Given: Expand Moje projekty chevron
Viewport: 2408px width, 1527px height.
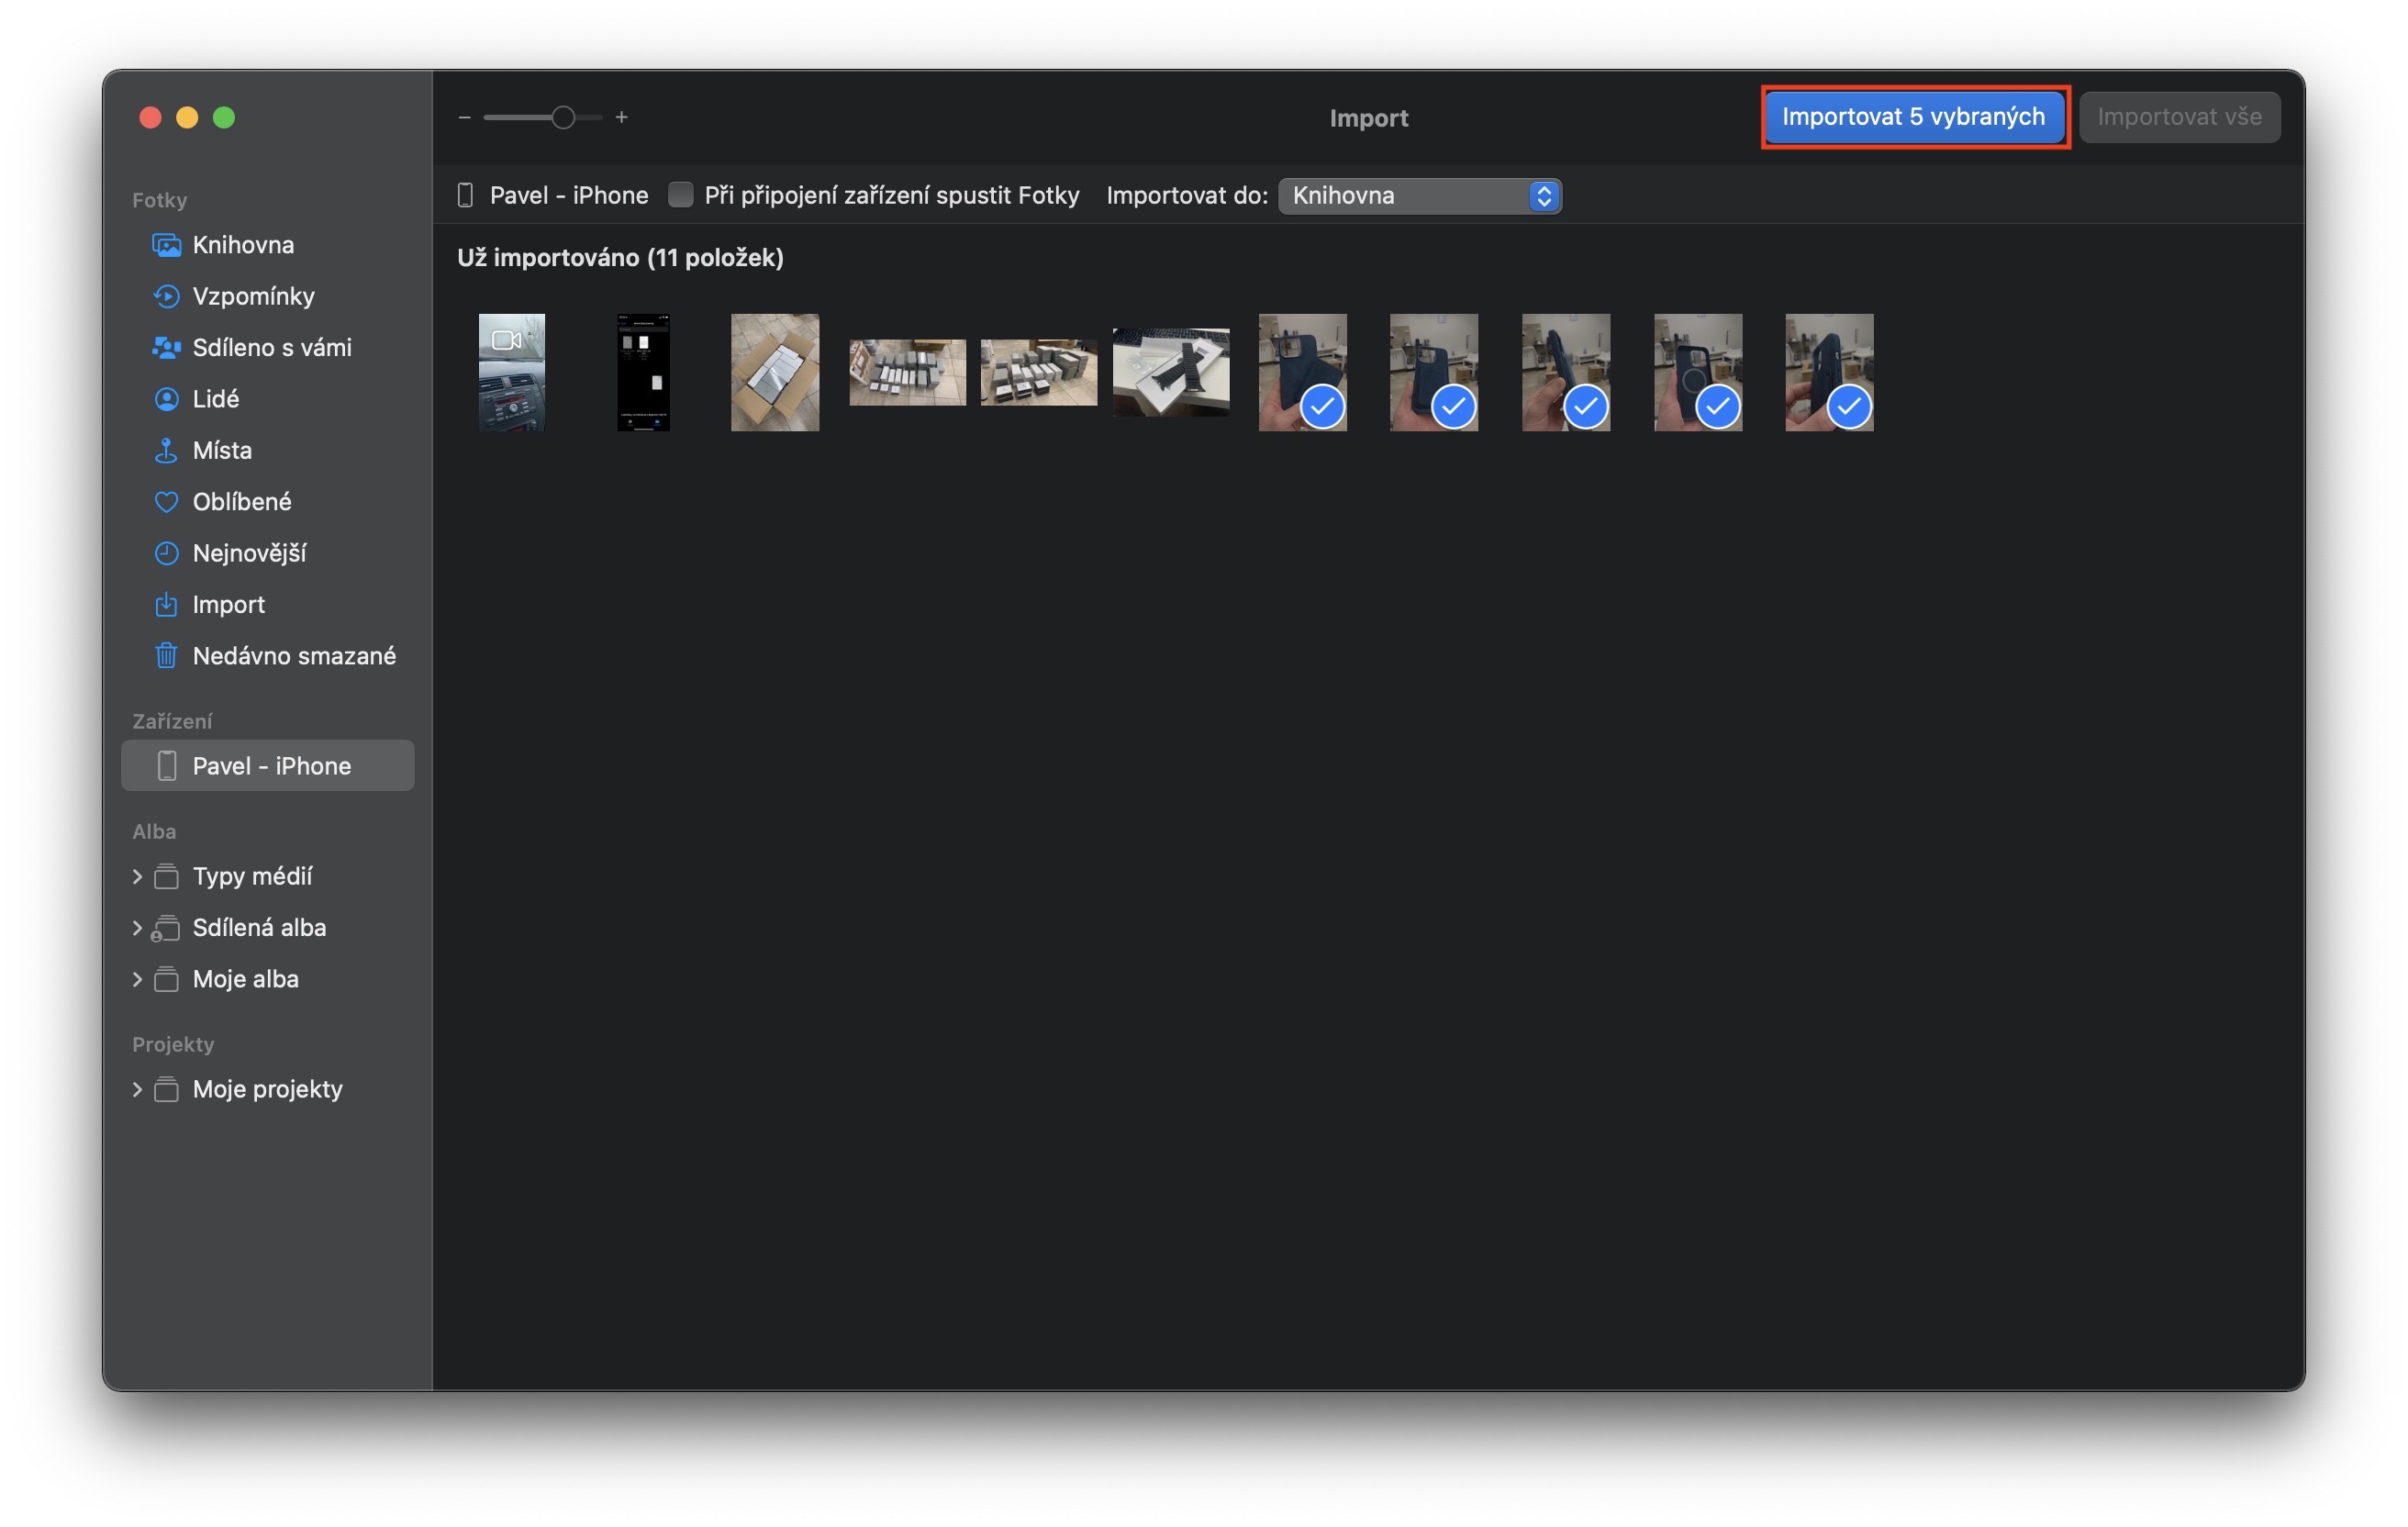Looking at the screenshot, I should click(x=137, y=1090).
